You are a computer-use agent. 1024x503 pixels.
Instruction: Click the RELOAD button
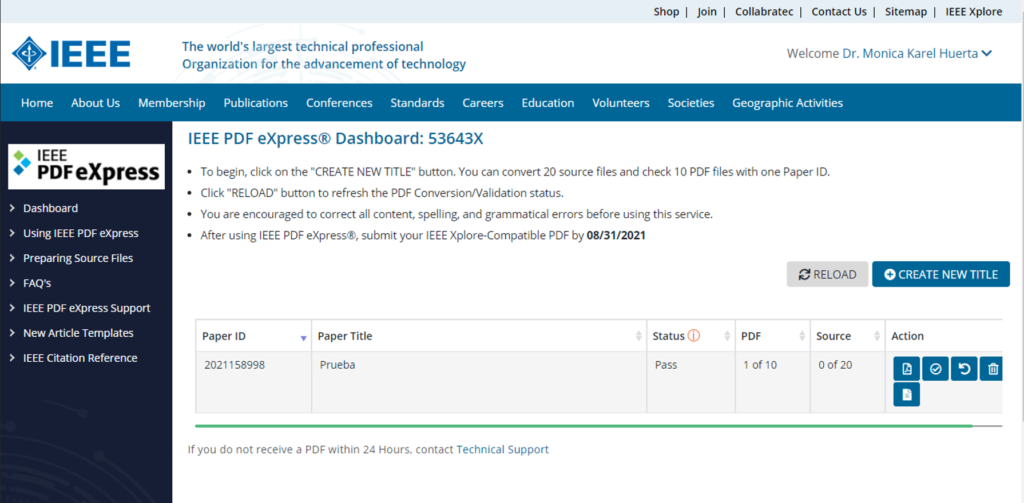(x=827, y=274)
